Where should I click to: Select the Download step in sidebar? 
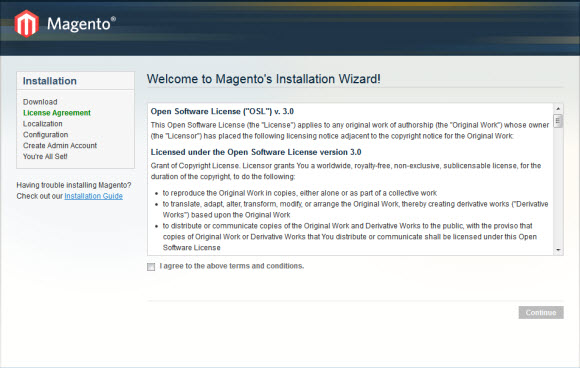(40, 102)
